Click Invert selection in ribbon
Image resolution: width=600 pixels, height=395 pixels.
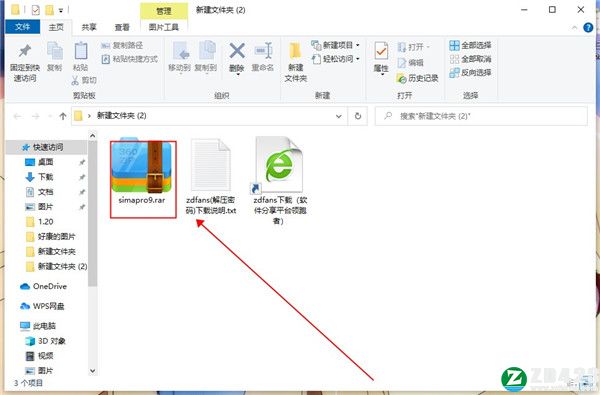pos(470,72)
